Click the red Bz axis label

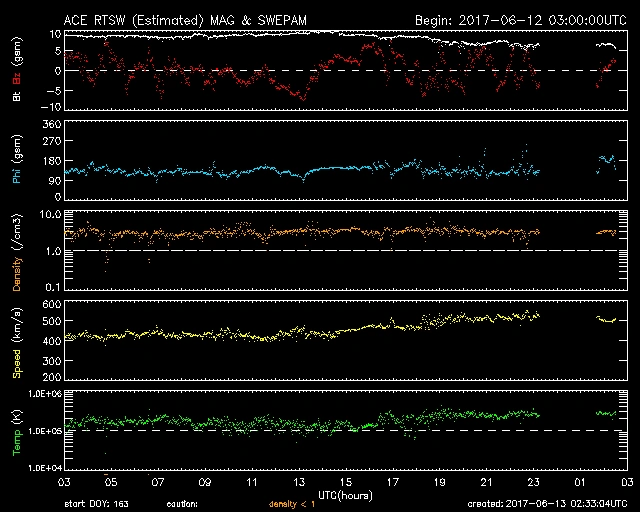(x=19, y=60)
